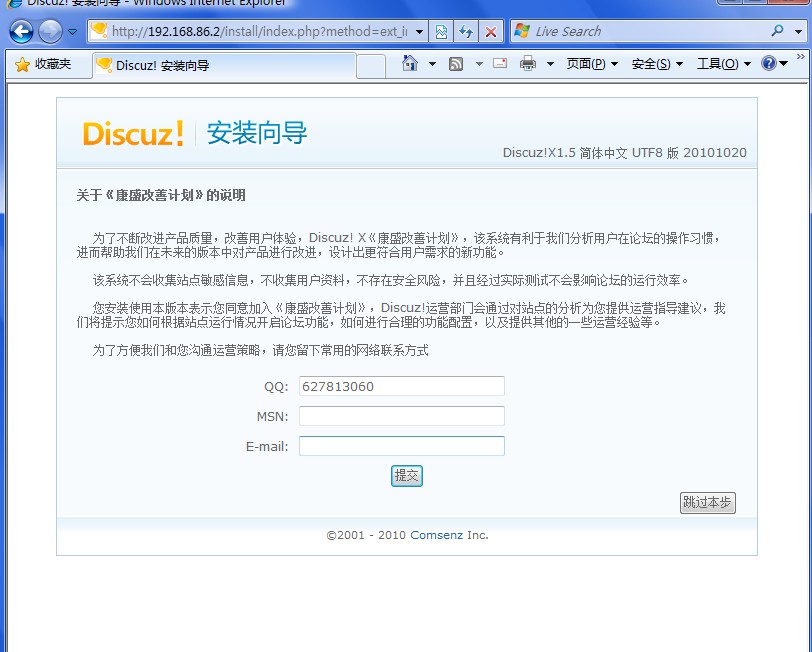812x652 pixels.
Task: Click the Home page icon
Action: click(410, 63)
